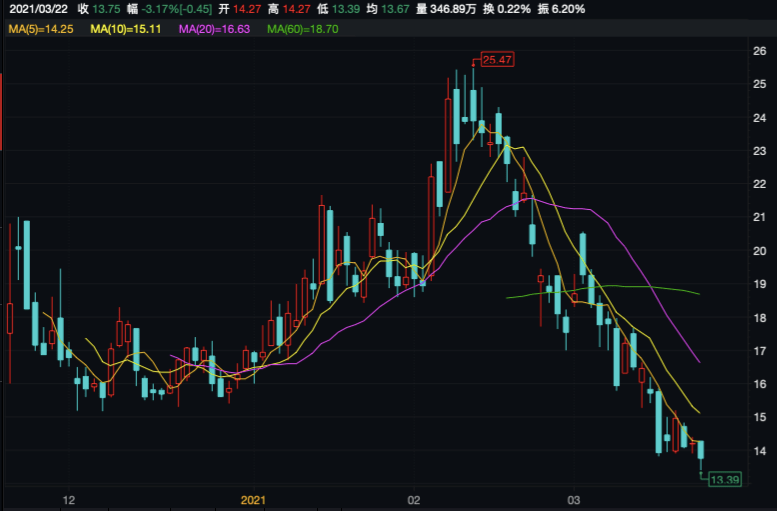Click the MA(5)=14.25 indicator label
777x511 pixels.
(x=41, y=29)
